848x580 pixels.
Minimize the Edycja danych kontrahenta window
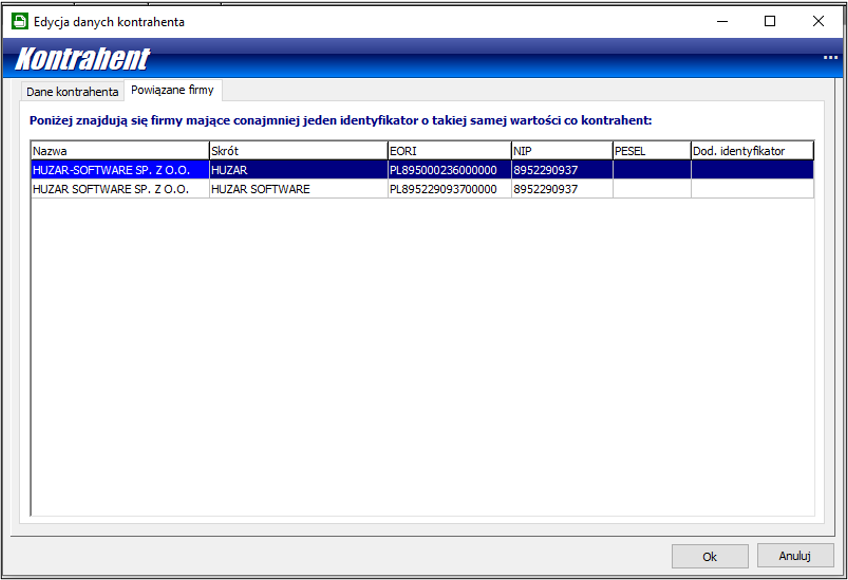pos(722,21)
